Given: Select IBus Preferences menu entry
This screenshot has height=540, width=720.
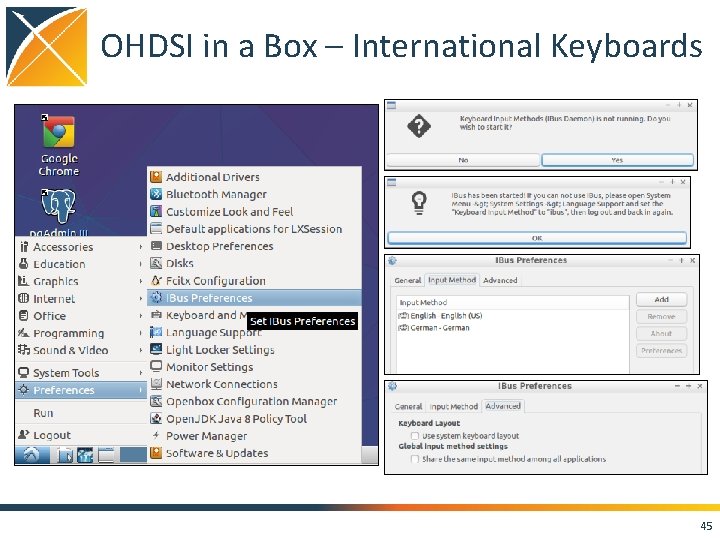Looking at the screenshot, I should click(254, 298).
